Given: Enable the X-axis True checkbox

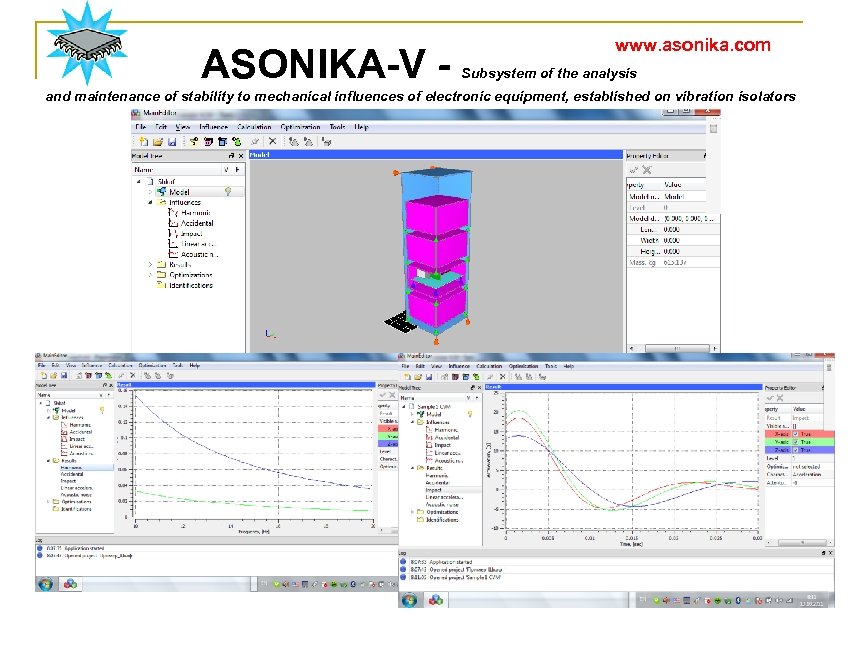Looking at the screenshot, I should tap(796, 434).
